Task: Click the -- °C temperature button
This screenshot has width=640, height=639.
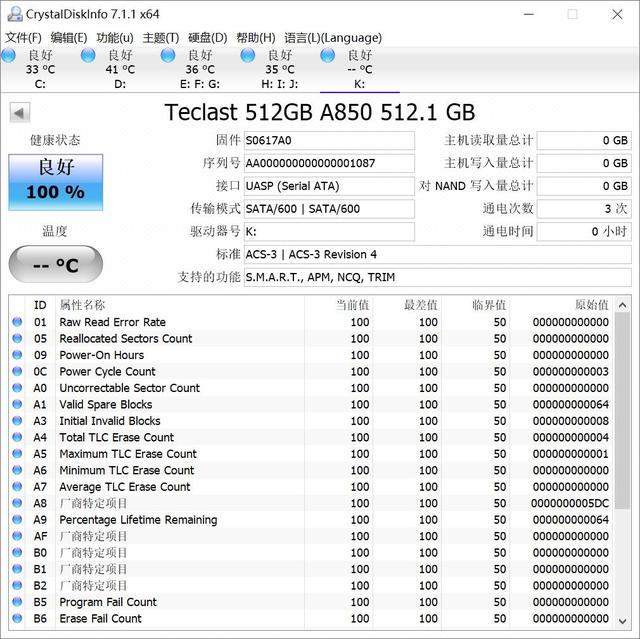Action: [56, 264]
